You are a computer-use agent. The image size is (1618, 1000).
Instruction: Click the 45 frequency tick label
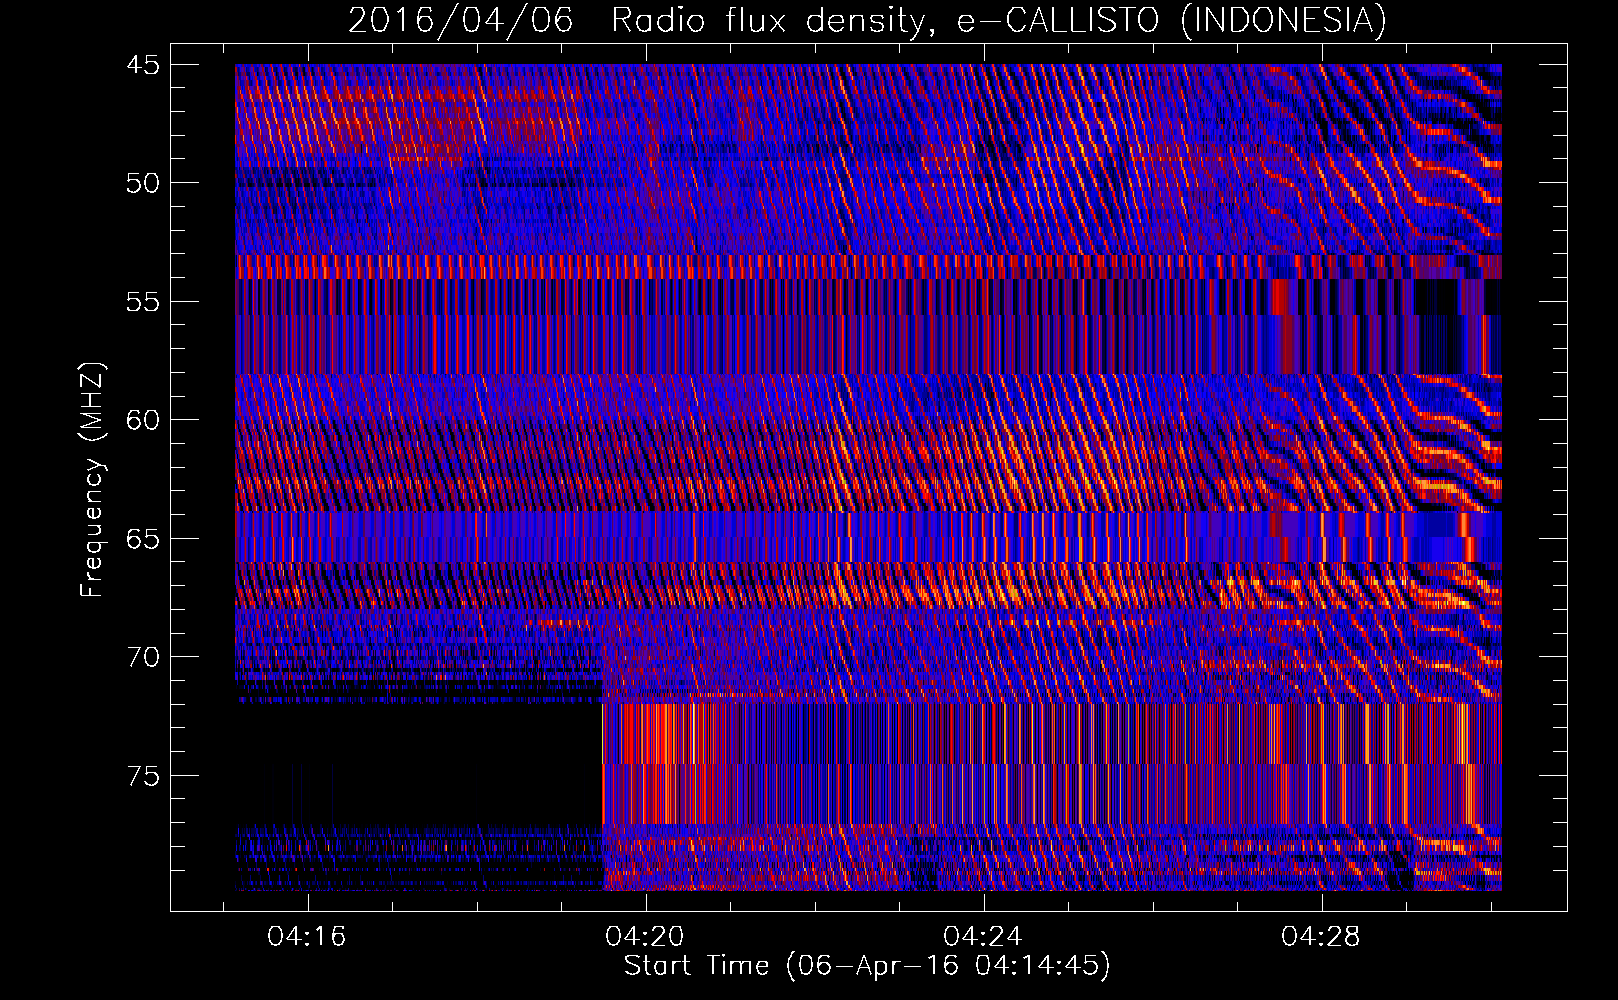click(x=143, y=65)
